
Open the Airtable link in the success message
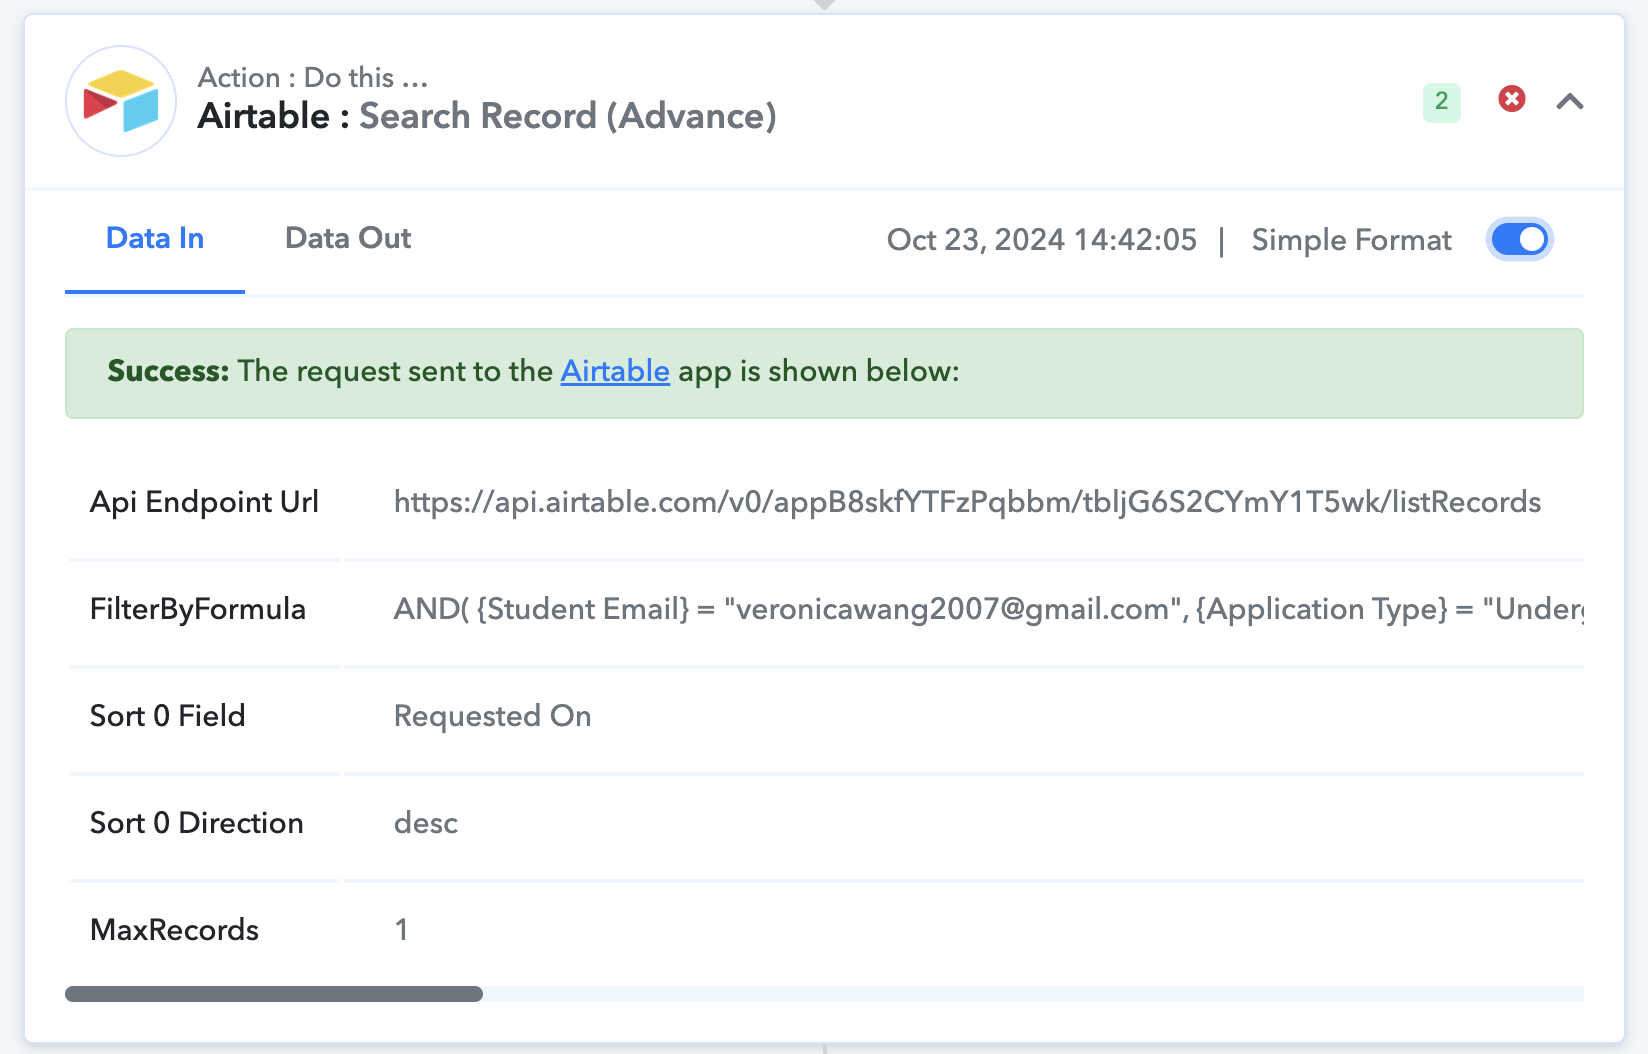[x=614, y=371]
